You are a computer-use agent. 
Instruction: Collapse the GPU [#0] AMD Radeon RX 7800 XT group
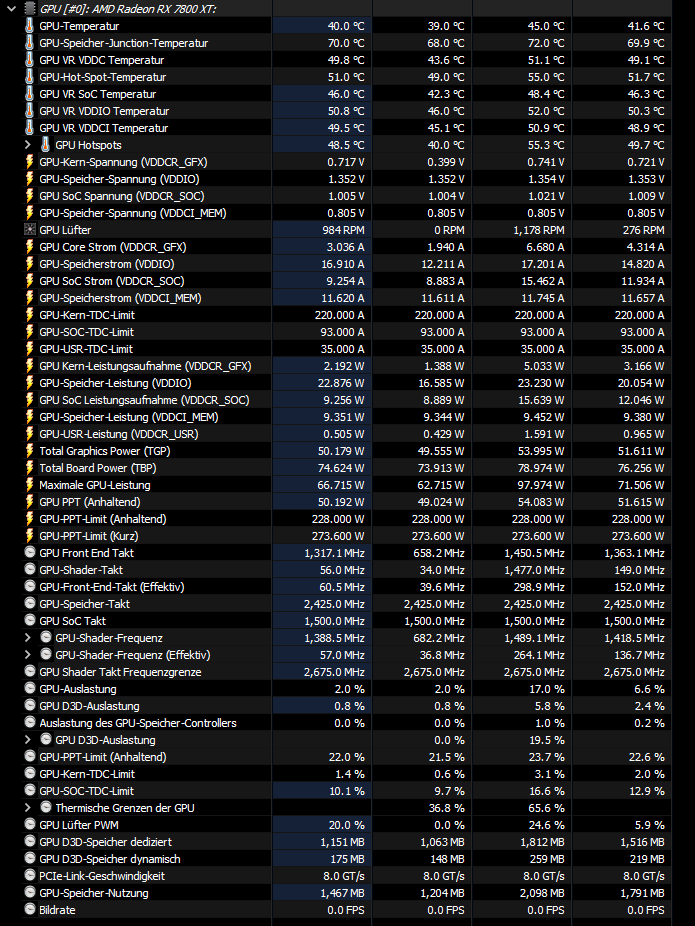point(11,9)
